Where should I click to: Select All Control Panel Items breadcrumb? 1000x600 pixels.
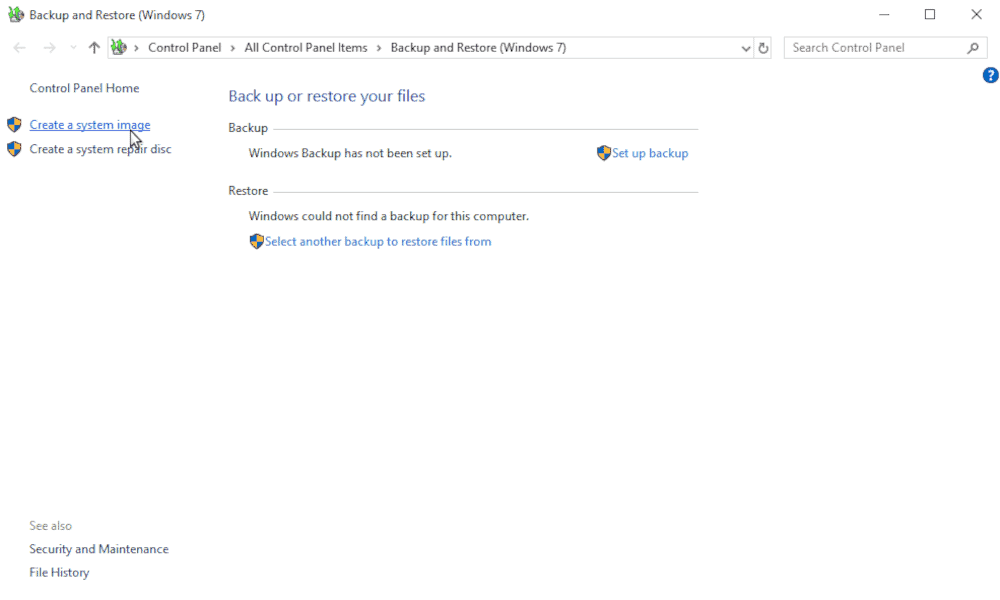click(306, 48)
